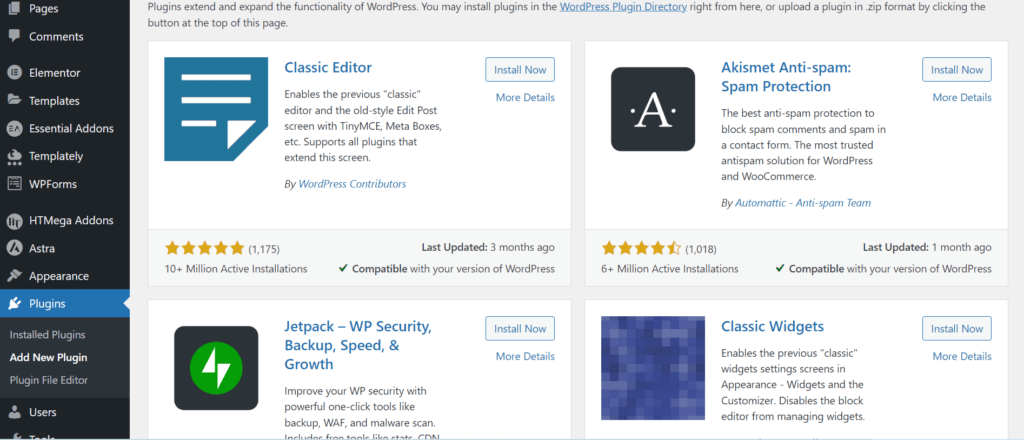Click the Classic Widgets title link
Viewport: 1024px width, 440px height.
point(773,326)
